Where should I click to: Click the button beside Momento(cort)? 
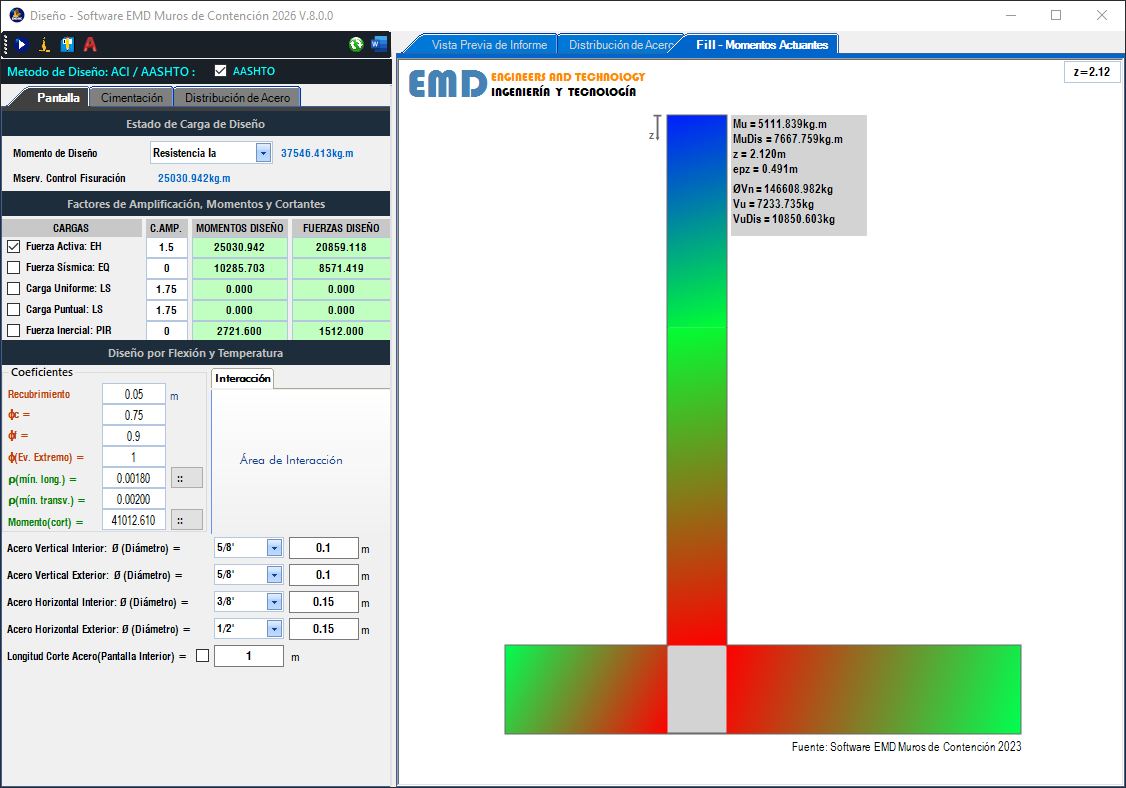pos(187,520)
